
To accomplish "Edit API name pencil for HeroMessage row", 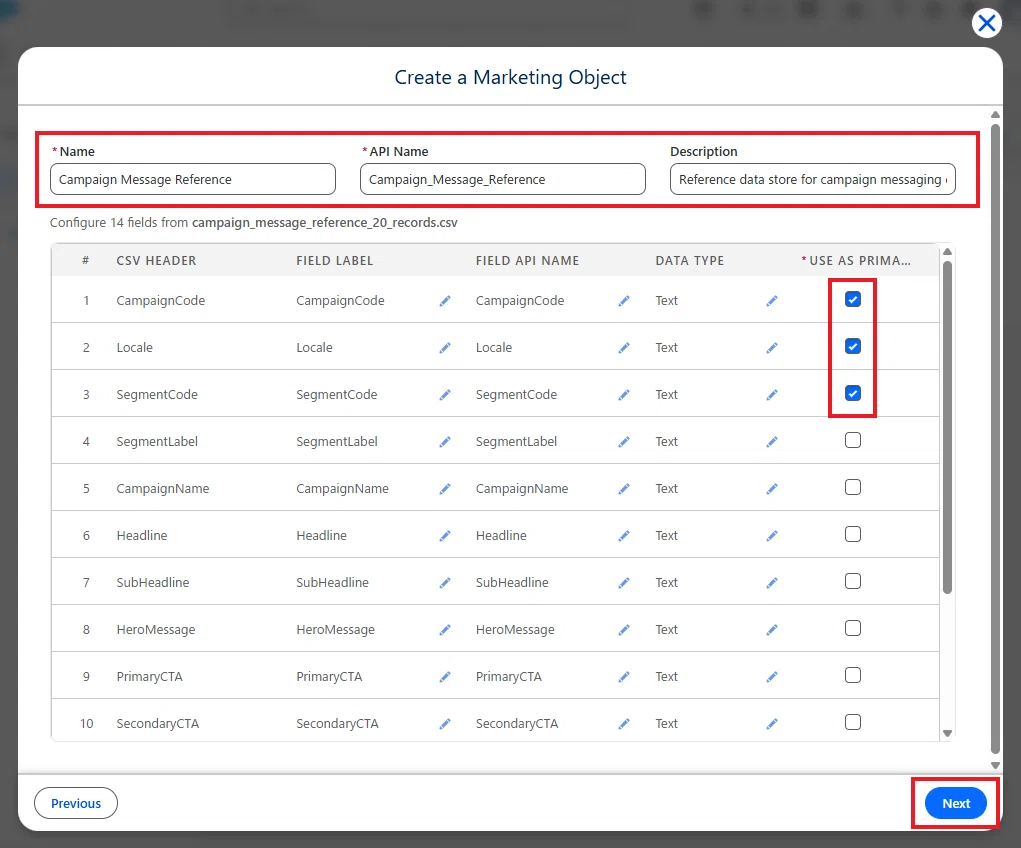I will click(x=624, y=630).
